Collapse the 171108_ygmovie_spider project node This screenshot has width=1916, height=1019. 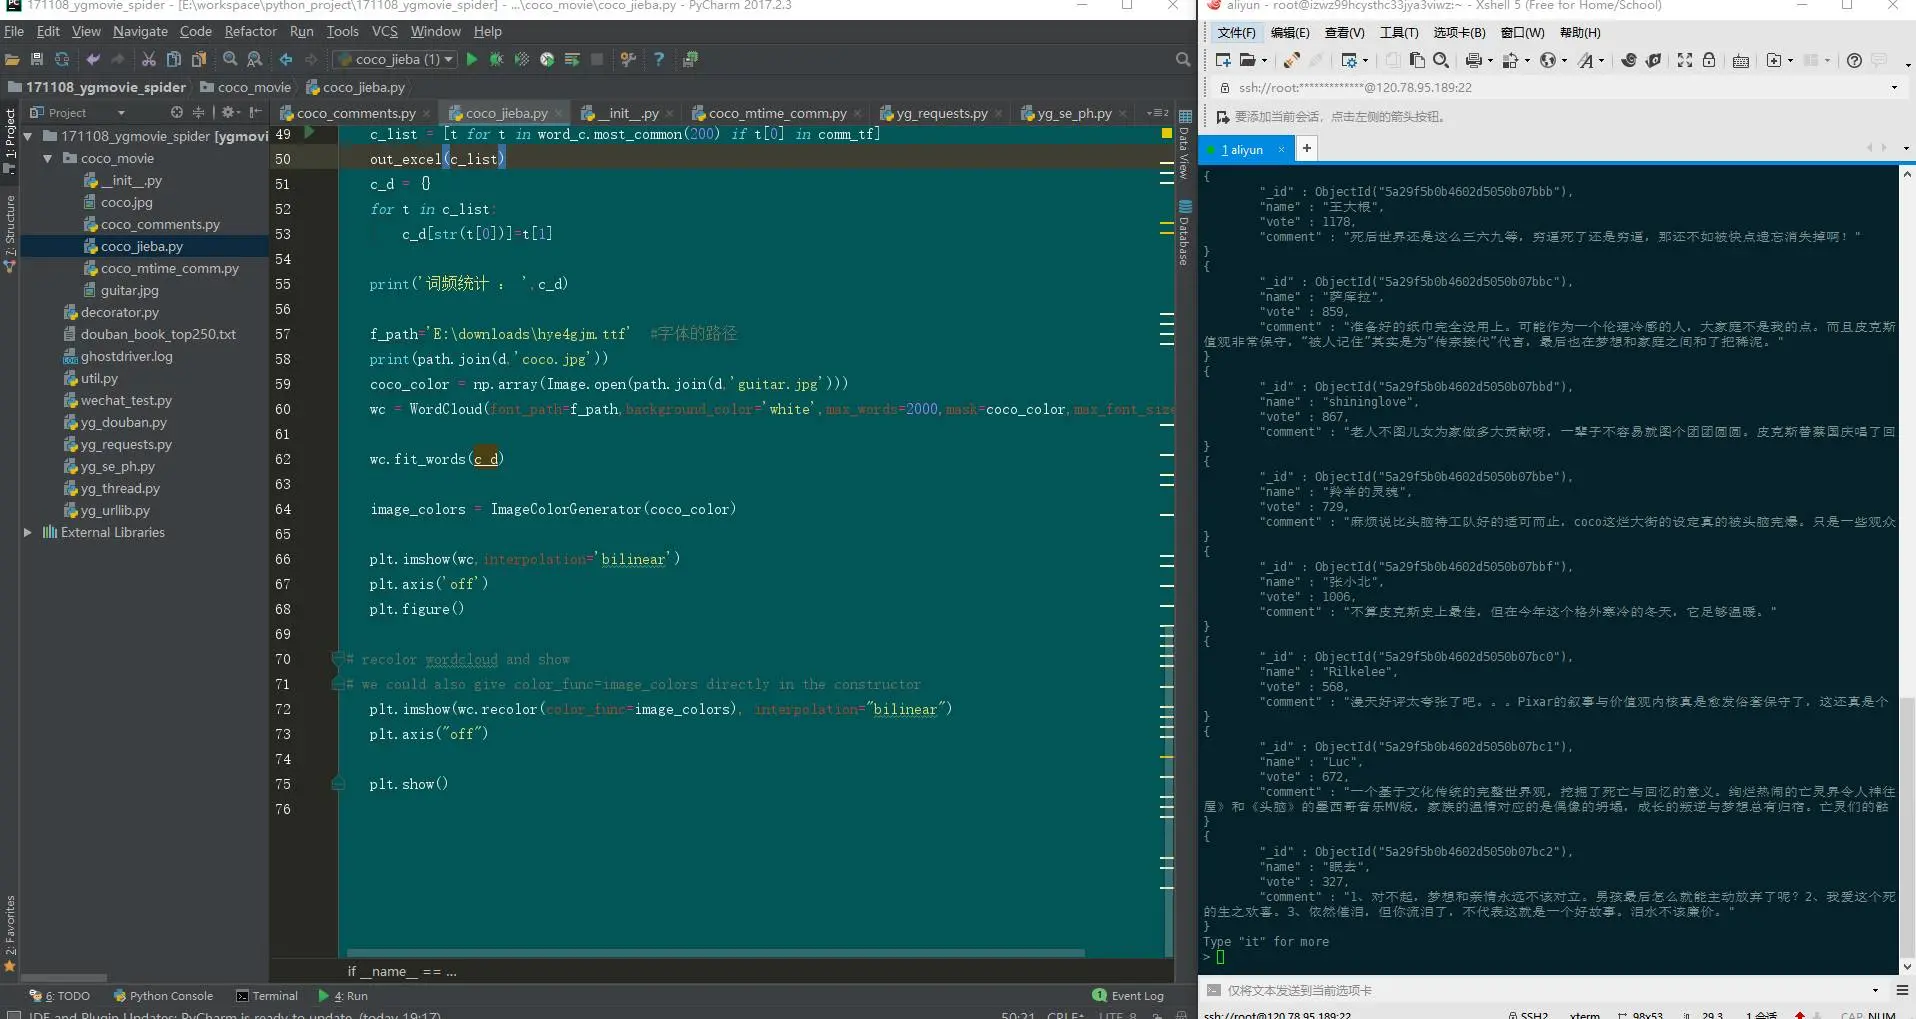pyautogui.click(x=28, y=136)
